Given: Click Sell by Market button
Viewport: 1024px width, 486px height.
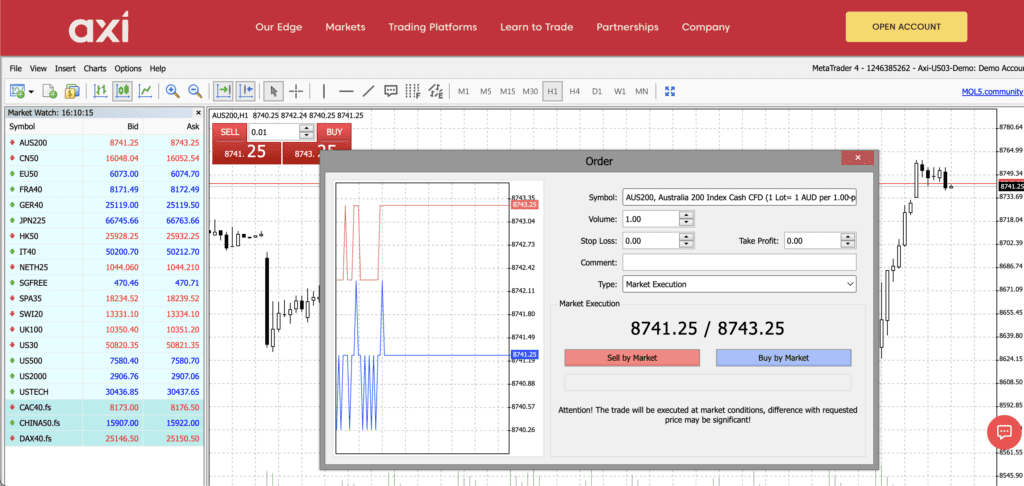Looking at the screenshot, I should click(x=632, y=358).
